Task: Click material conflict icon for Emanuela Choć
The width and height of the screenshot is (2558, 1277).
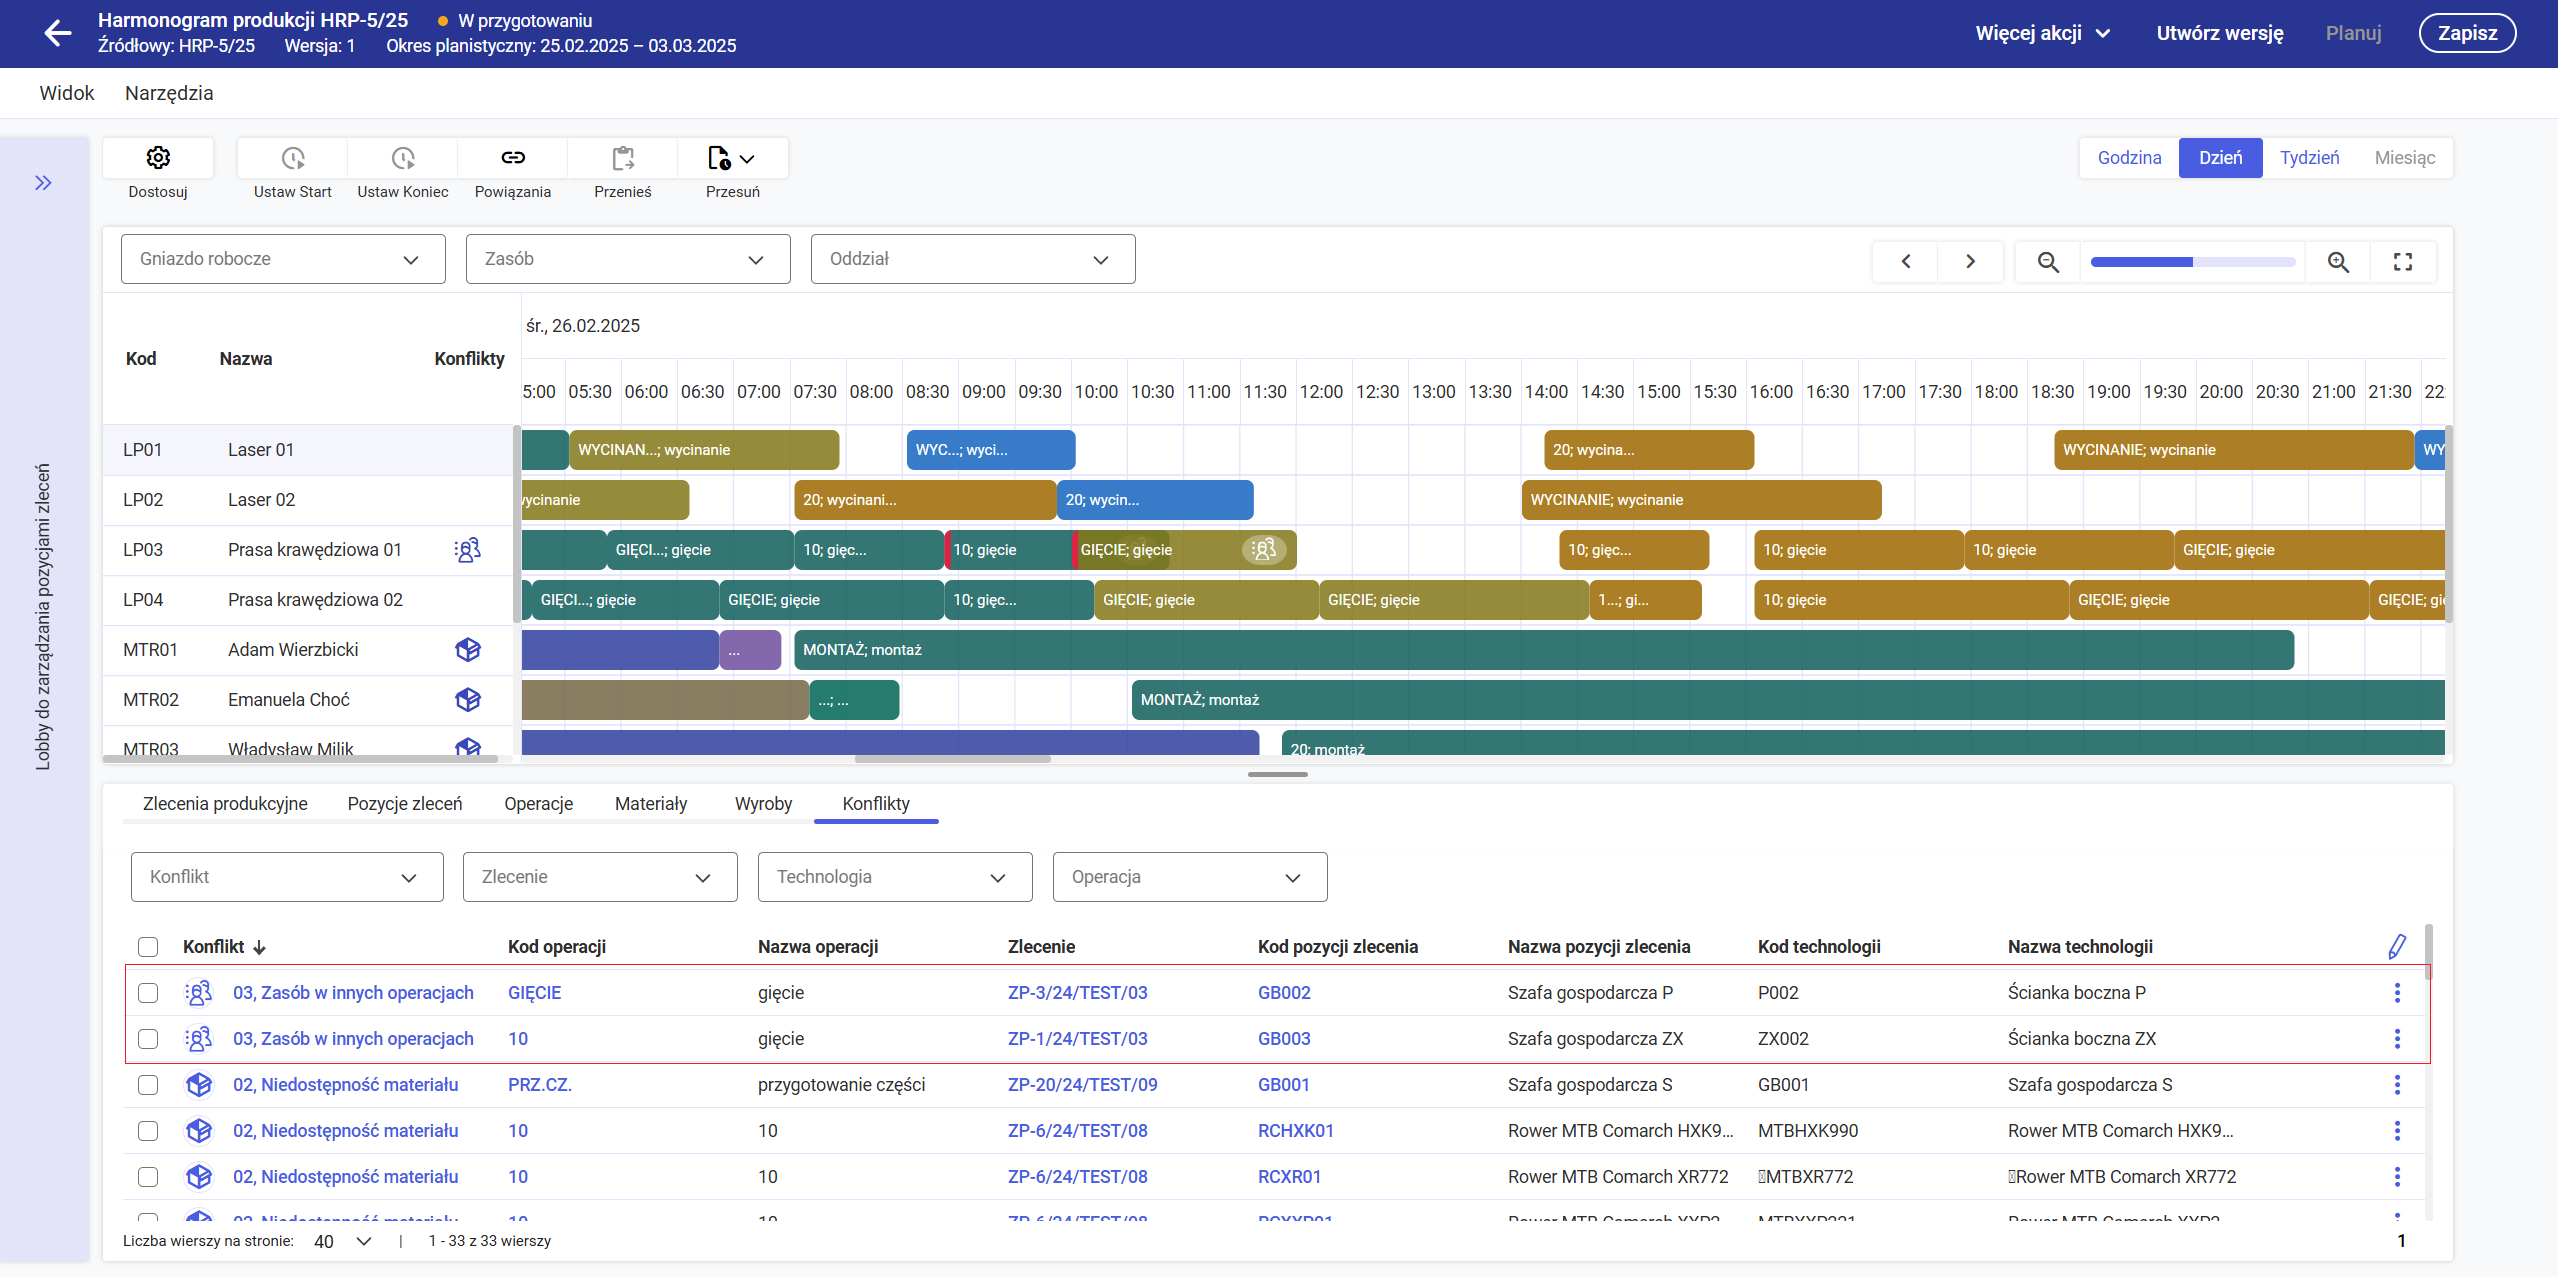Action: click(468, 700)
